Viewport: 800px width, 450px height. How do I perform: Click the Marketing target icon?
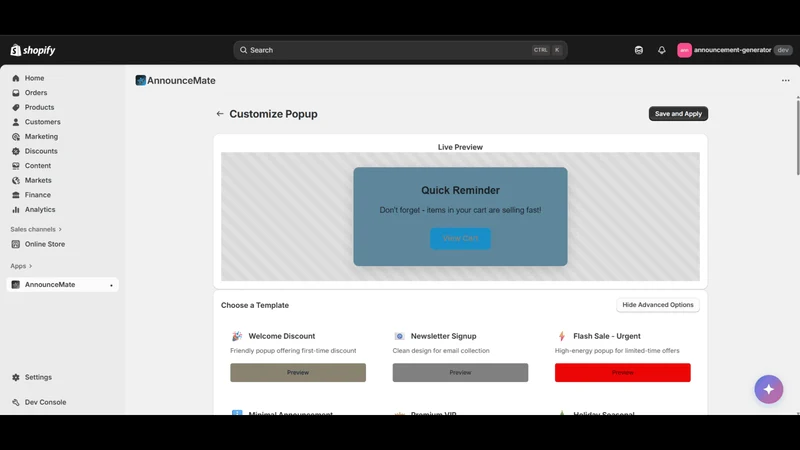[x=16, y=137]
